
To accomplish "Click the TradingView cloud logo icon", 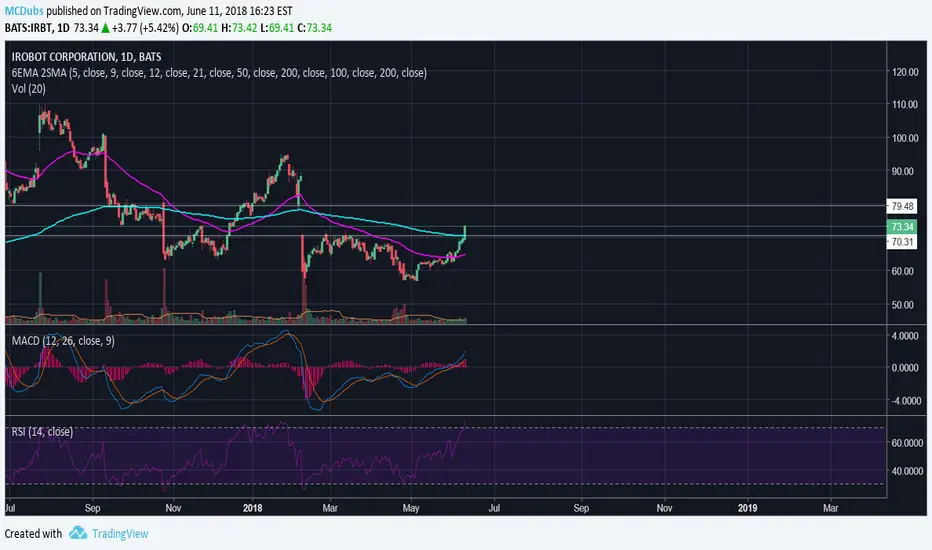I will [77, 533].
